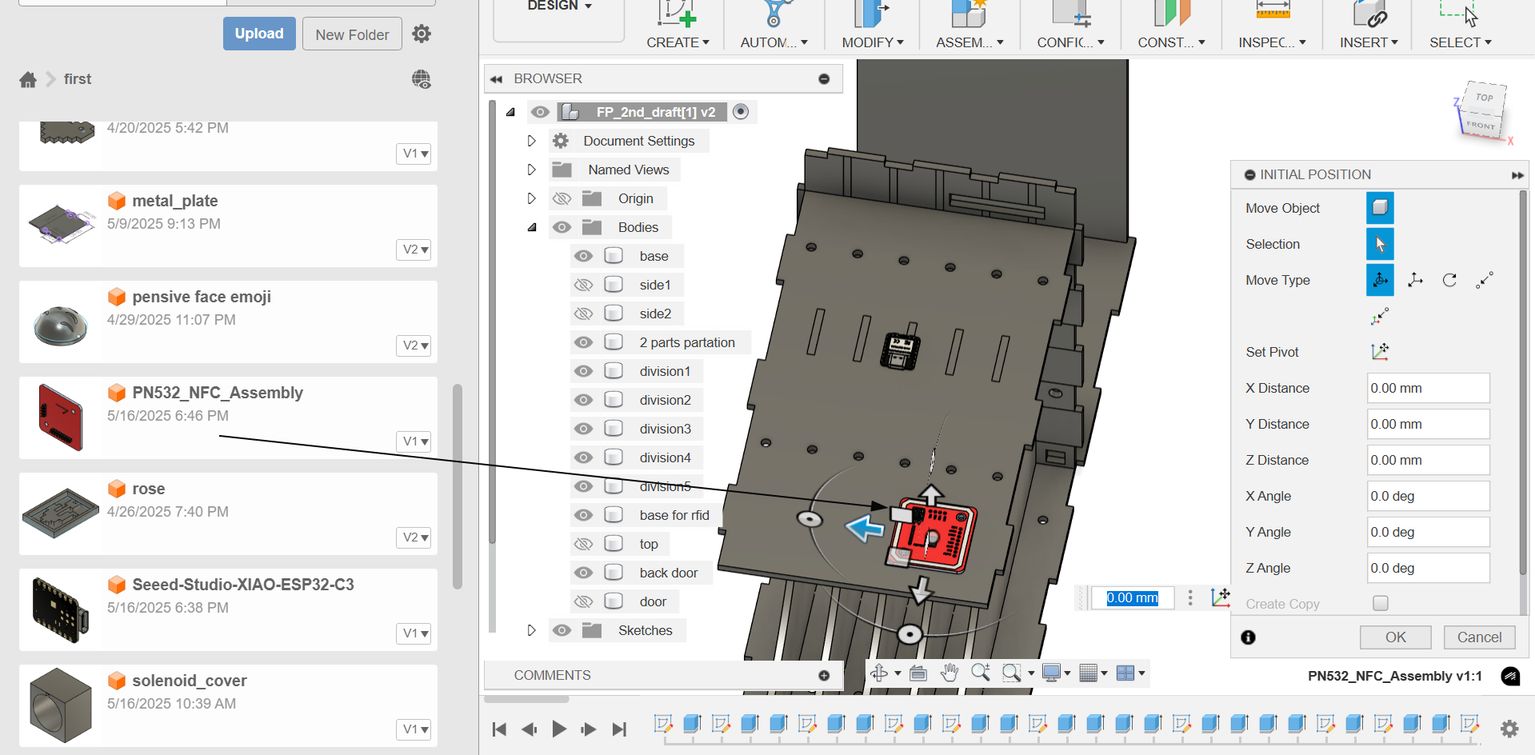Image resolution: width=1535 pixels, height=755 pixels.
Task: Select the Pan hand tool
Action: pos(950,673)
